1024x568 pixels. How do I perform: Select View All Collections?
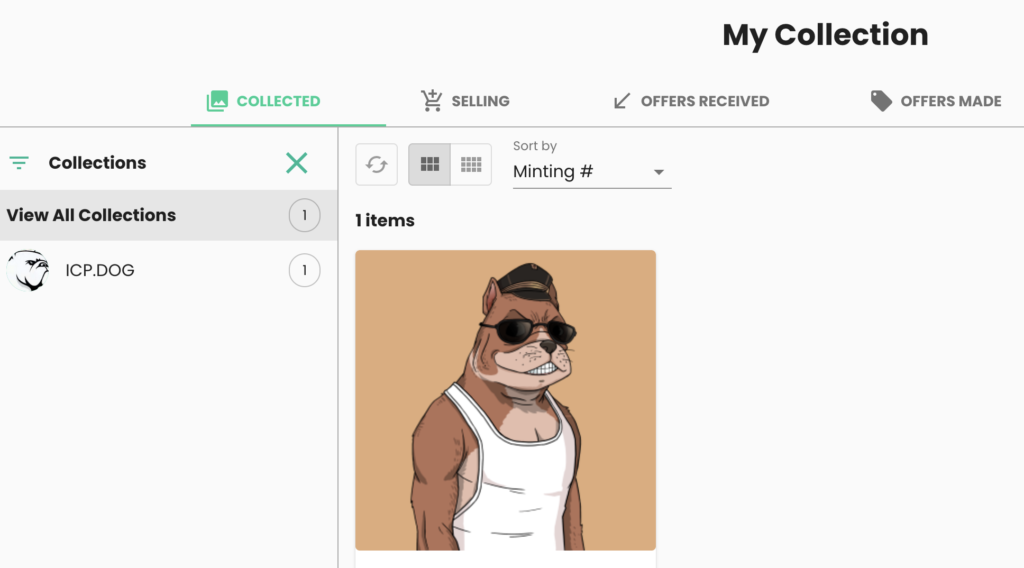(168, 215)
